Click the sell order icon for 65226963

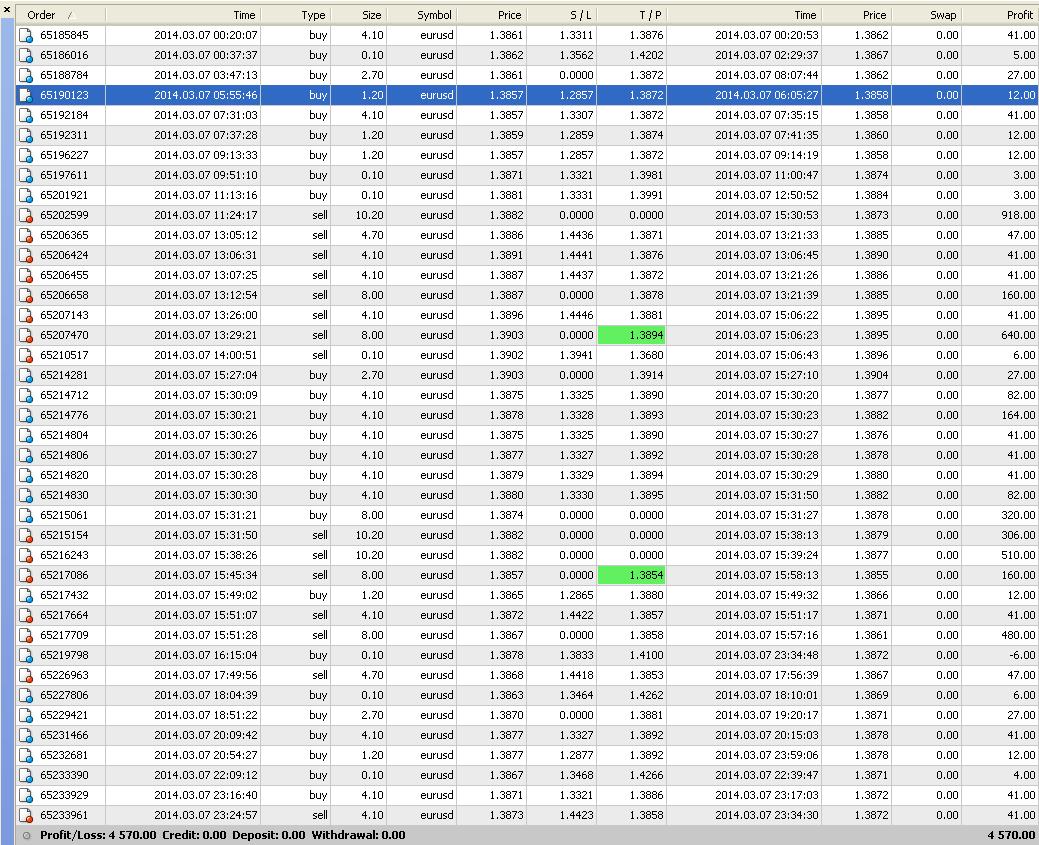tap(26, 675)
